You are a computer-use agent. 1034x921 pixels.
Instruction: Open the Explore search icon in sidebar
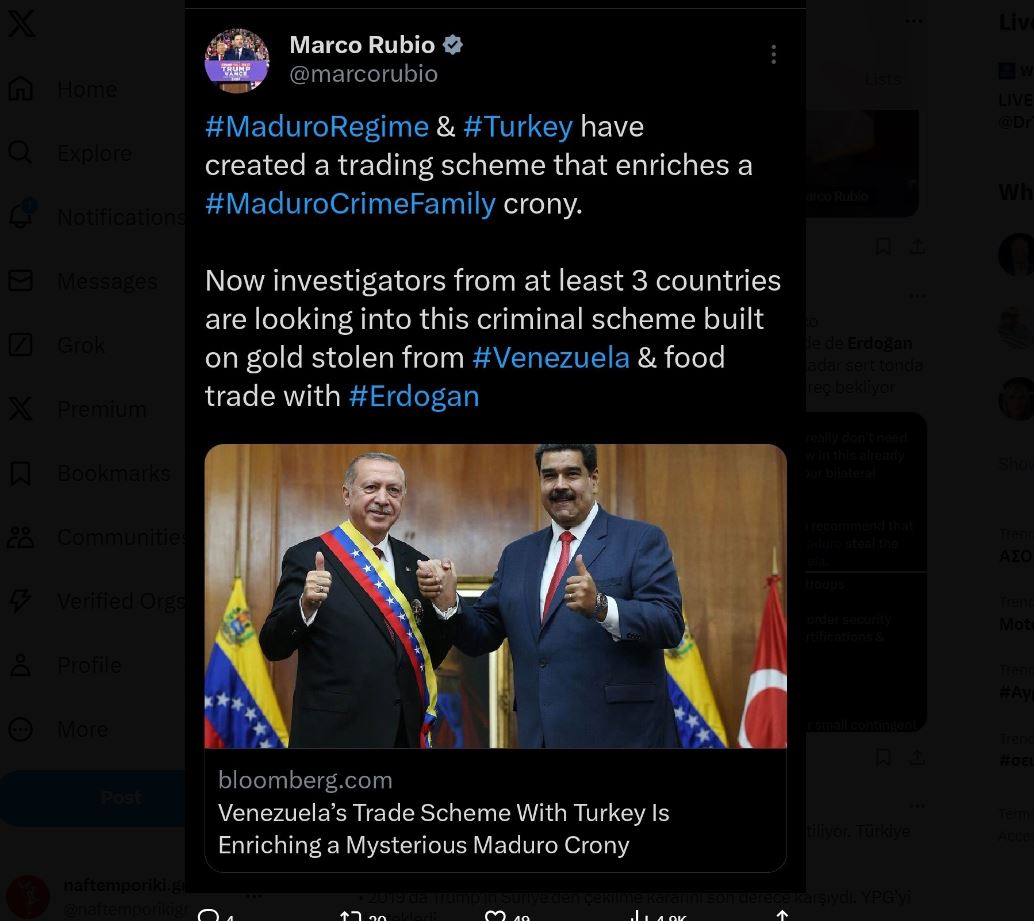pos(20,152)
